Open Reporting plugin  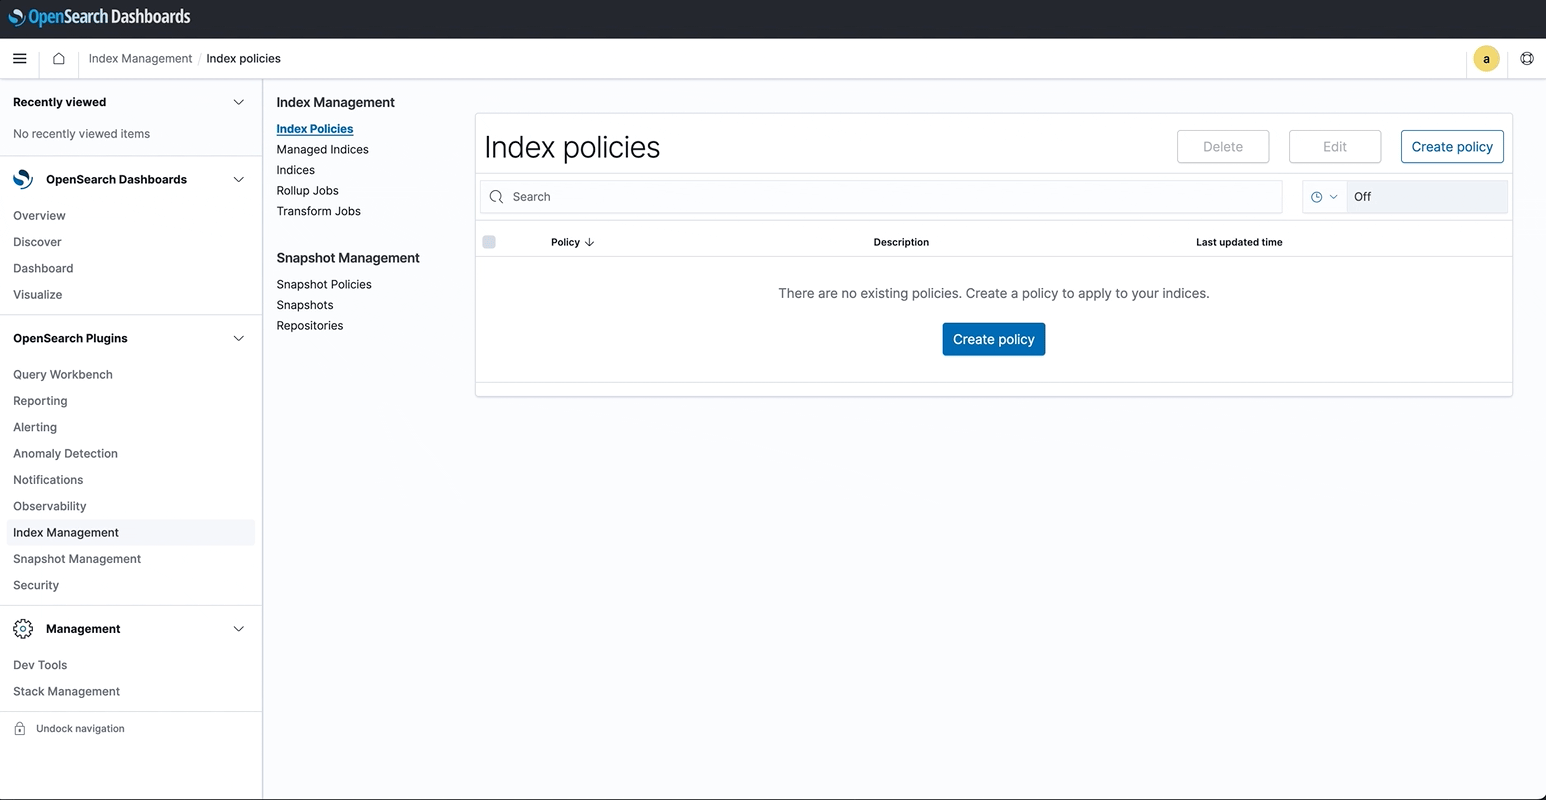click(x=40, y=401)
